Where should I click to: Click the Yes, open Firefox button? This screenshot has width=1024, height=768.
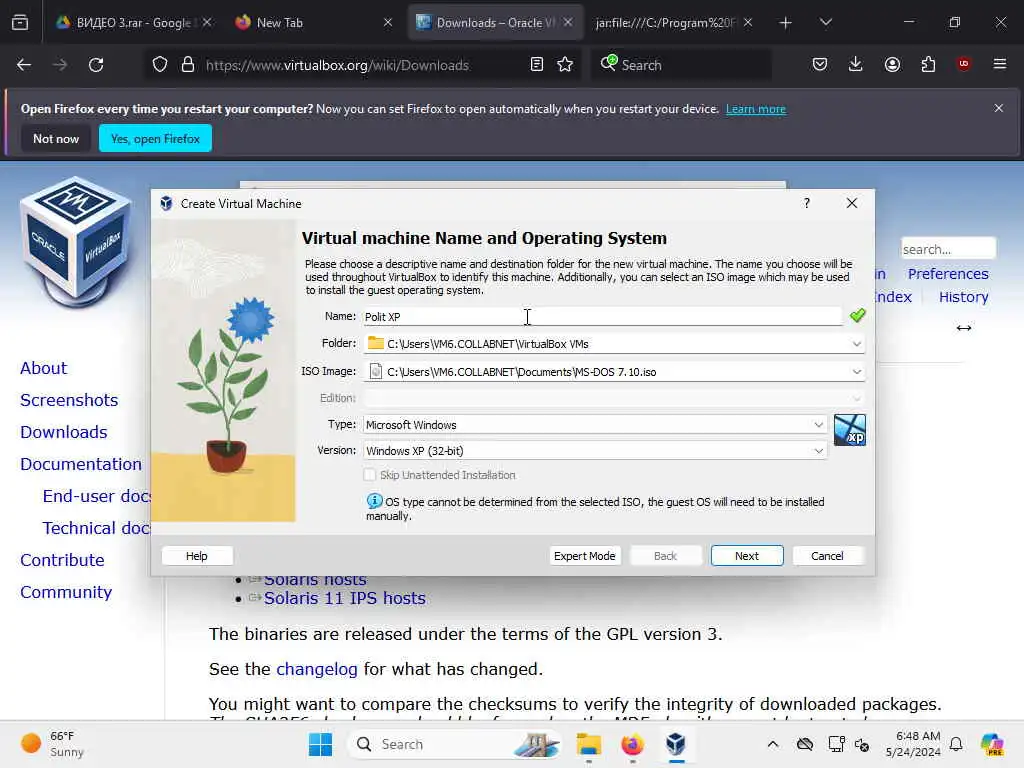tap(155, 138)
